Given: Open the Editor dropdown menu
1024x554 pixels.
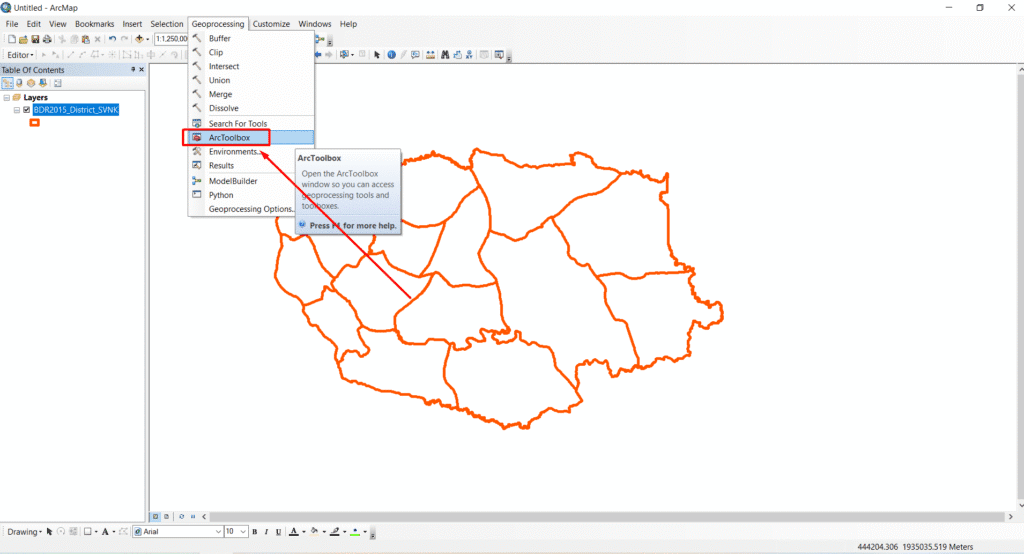Looking at the screenshot, I should click(x=20, y=55).
